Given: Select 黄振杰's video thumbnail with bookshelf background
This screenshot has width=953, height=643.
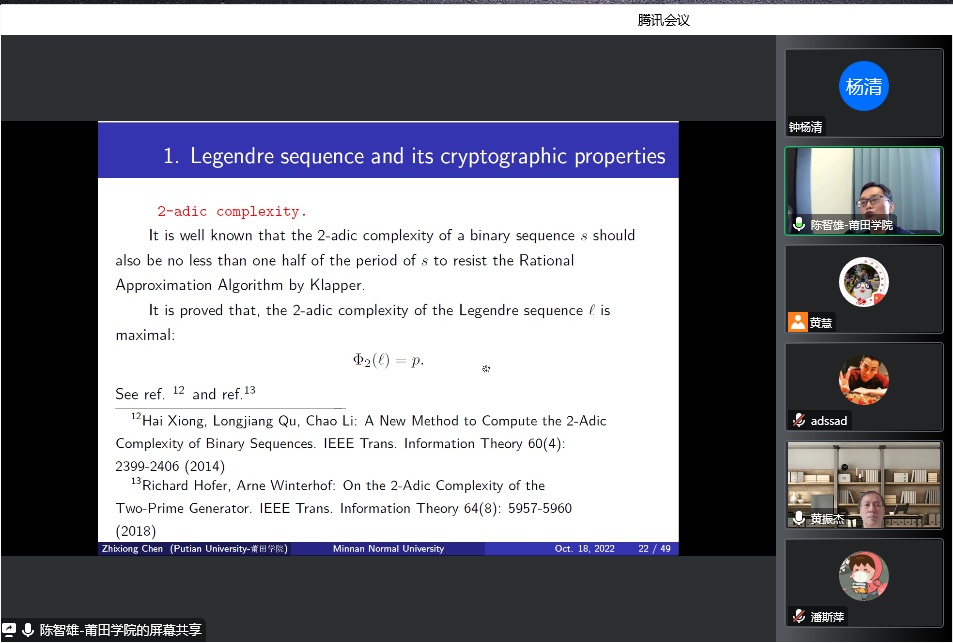Looking at the screenshot, I should tap(863, 484).
